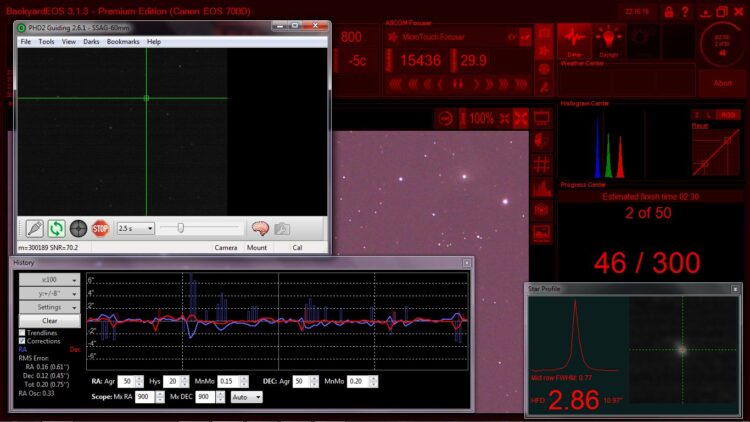Click the zoom fit-to-screen arrows icon

tap(521, 118)
